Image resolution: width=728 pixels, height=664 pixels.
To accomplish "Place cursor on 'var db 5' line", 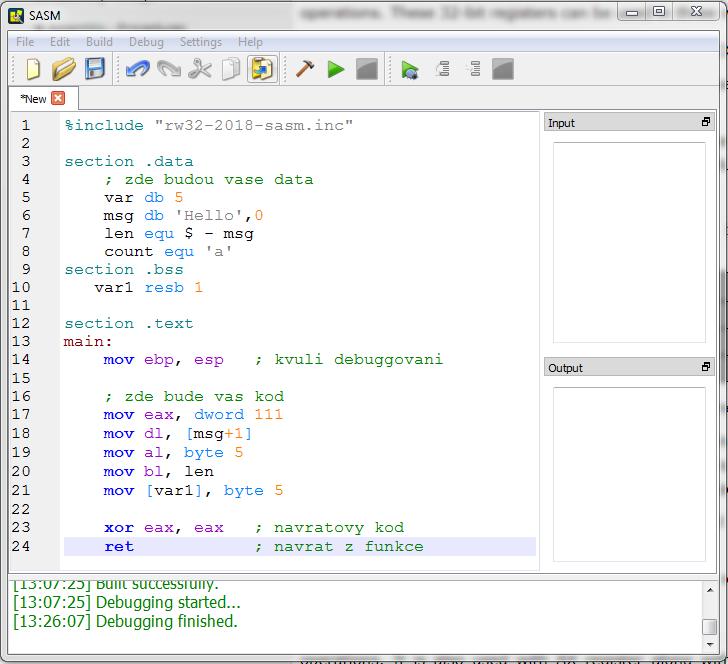I will click(x=143, y=197).
